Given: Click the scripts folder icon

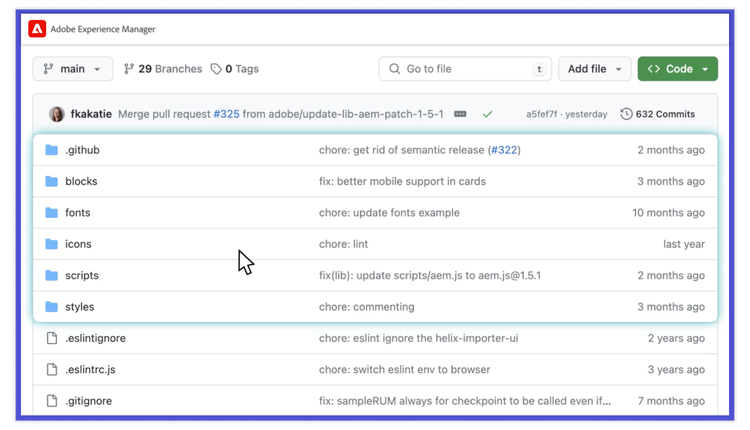Looking at the screenshot, I should 52,275.
